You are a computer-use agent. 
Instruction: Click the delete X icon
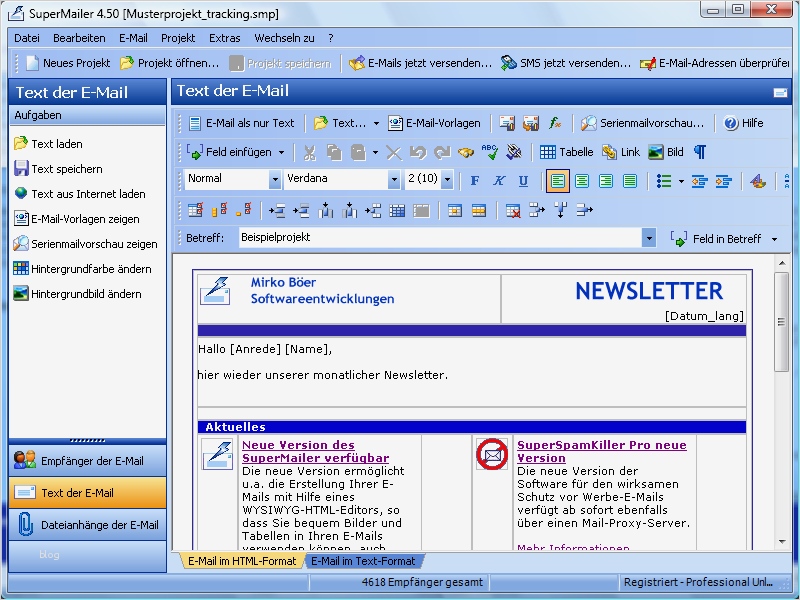point(393,153)
